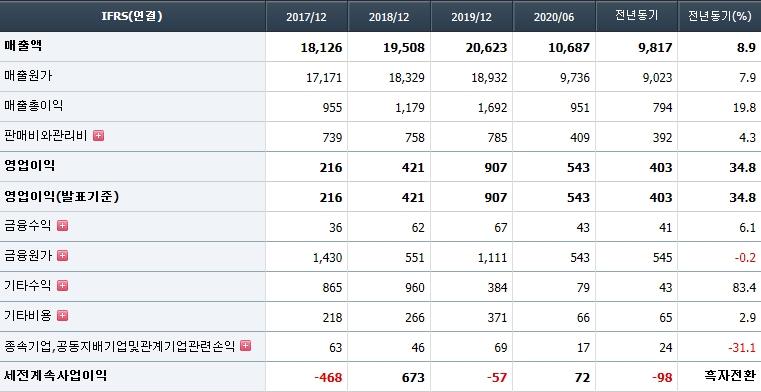Click the 371 other expenses value
Viewport: 761px width, 392px height.
pos(497,318)
